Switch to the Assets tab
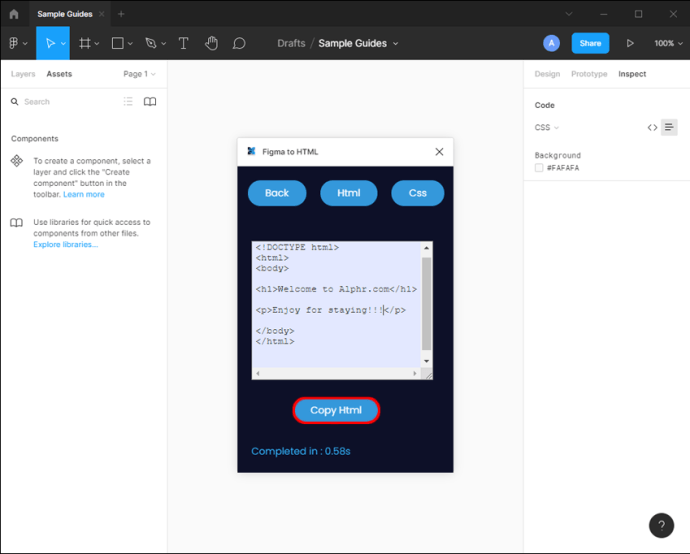 (x=59, y=74)
